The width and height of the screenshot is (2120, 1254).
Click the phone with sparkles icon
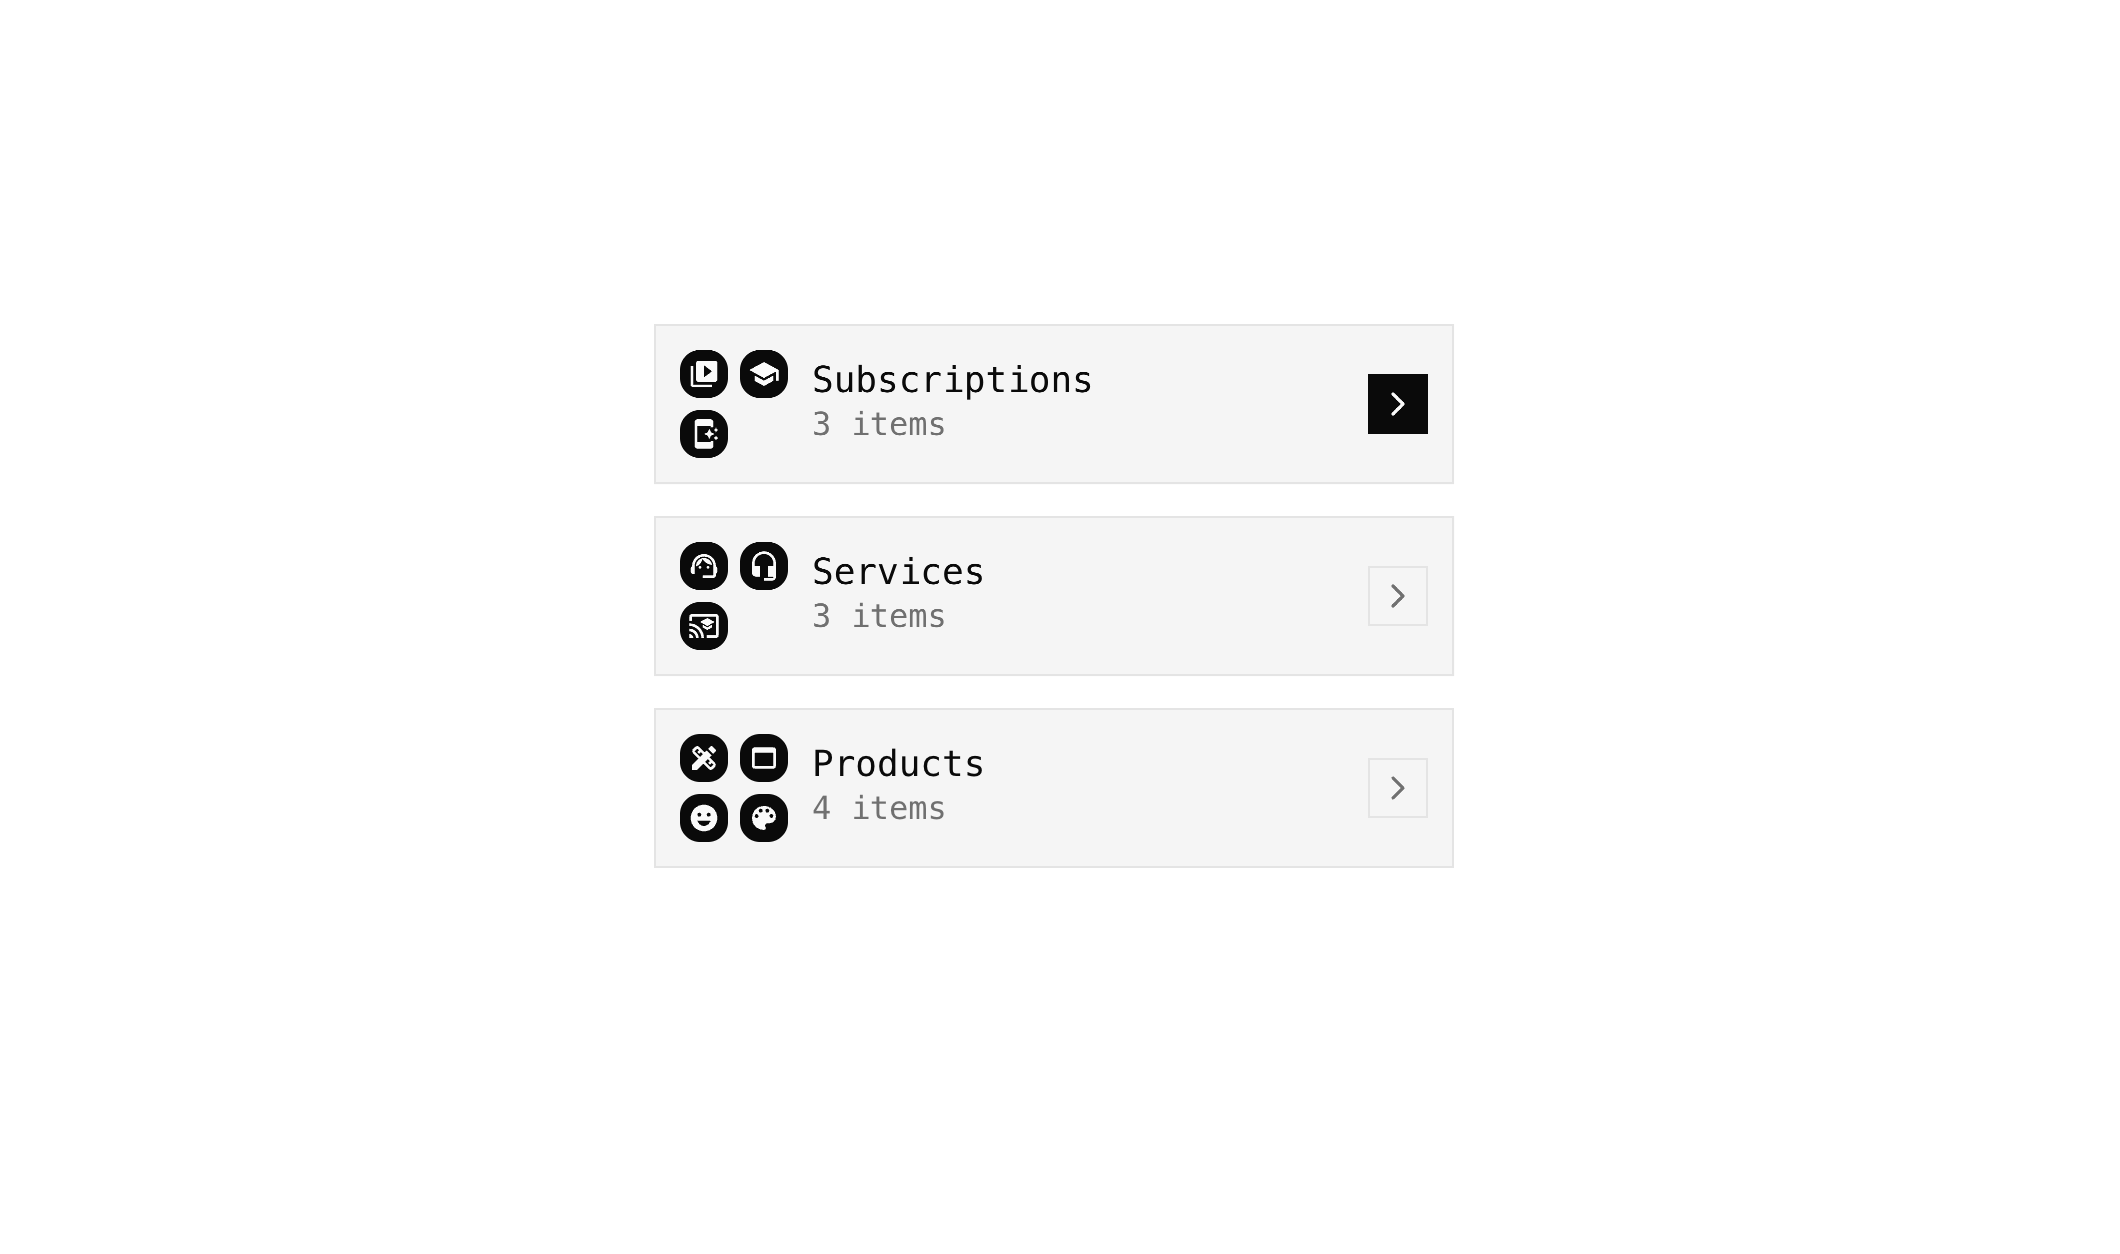click(704, 434)
